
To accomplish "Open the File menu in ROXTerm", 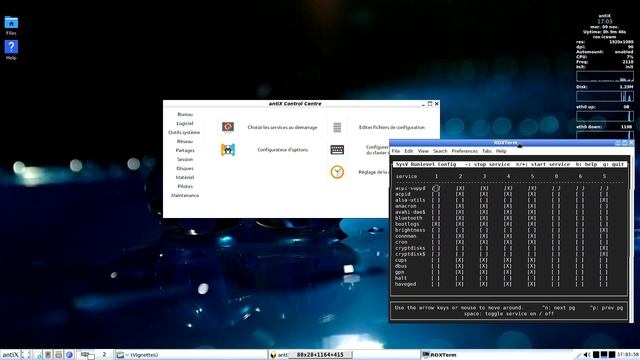I will [396, 151].
